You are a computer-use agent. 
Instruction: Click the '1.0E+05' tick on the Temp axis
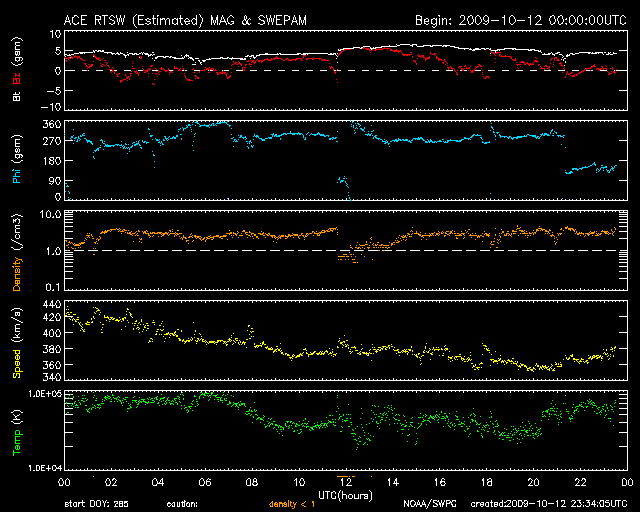(44, 394)
